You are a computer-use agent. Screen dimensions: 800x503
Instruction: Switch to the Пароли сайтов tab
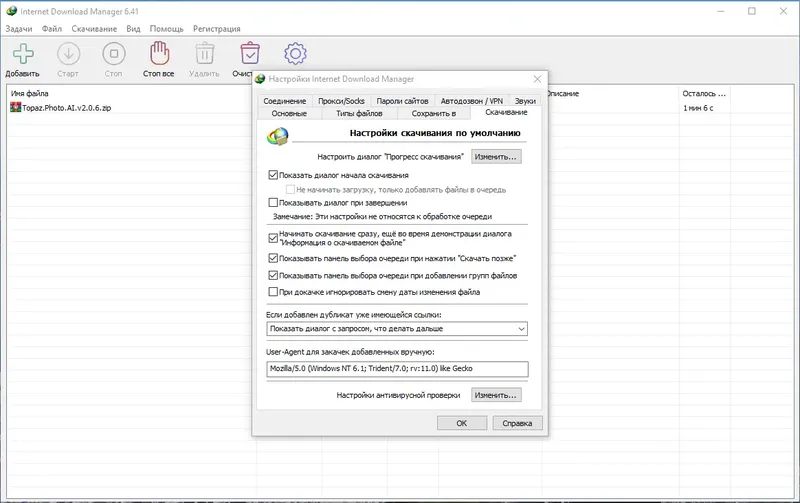coord(402,101)
